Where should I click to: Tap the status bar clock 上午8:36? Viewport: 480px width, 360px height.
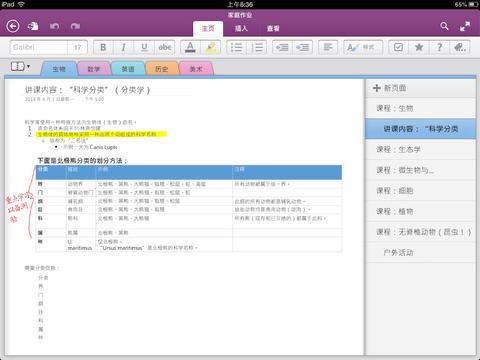point(240,4)
